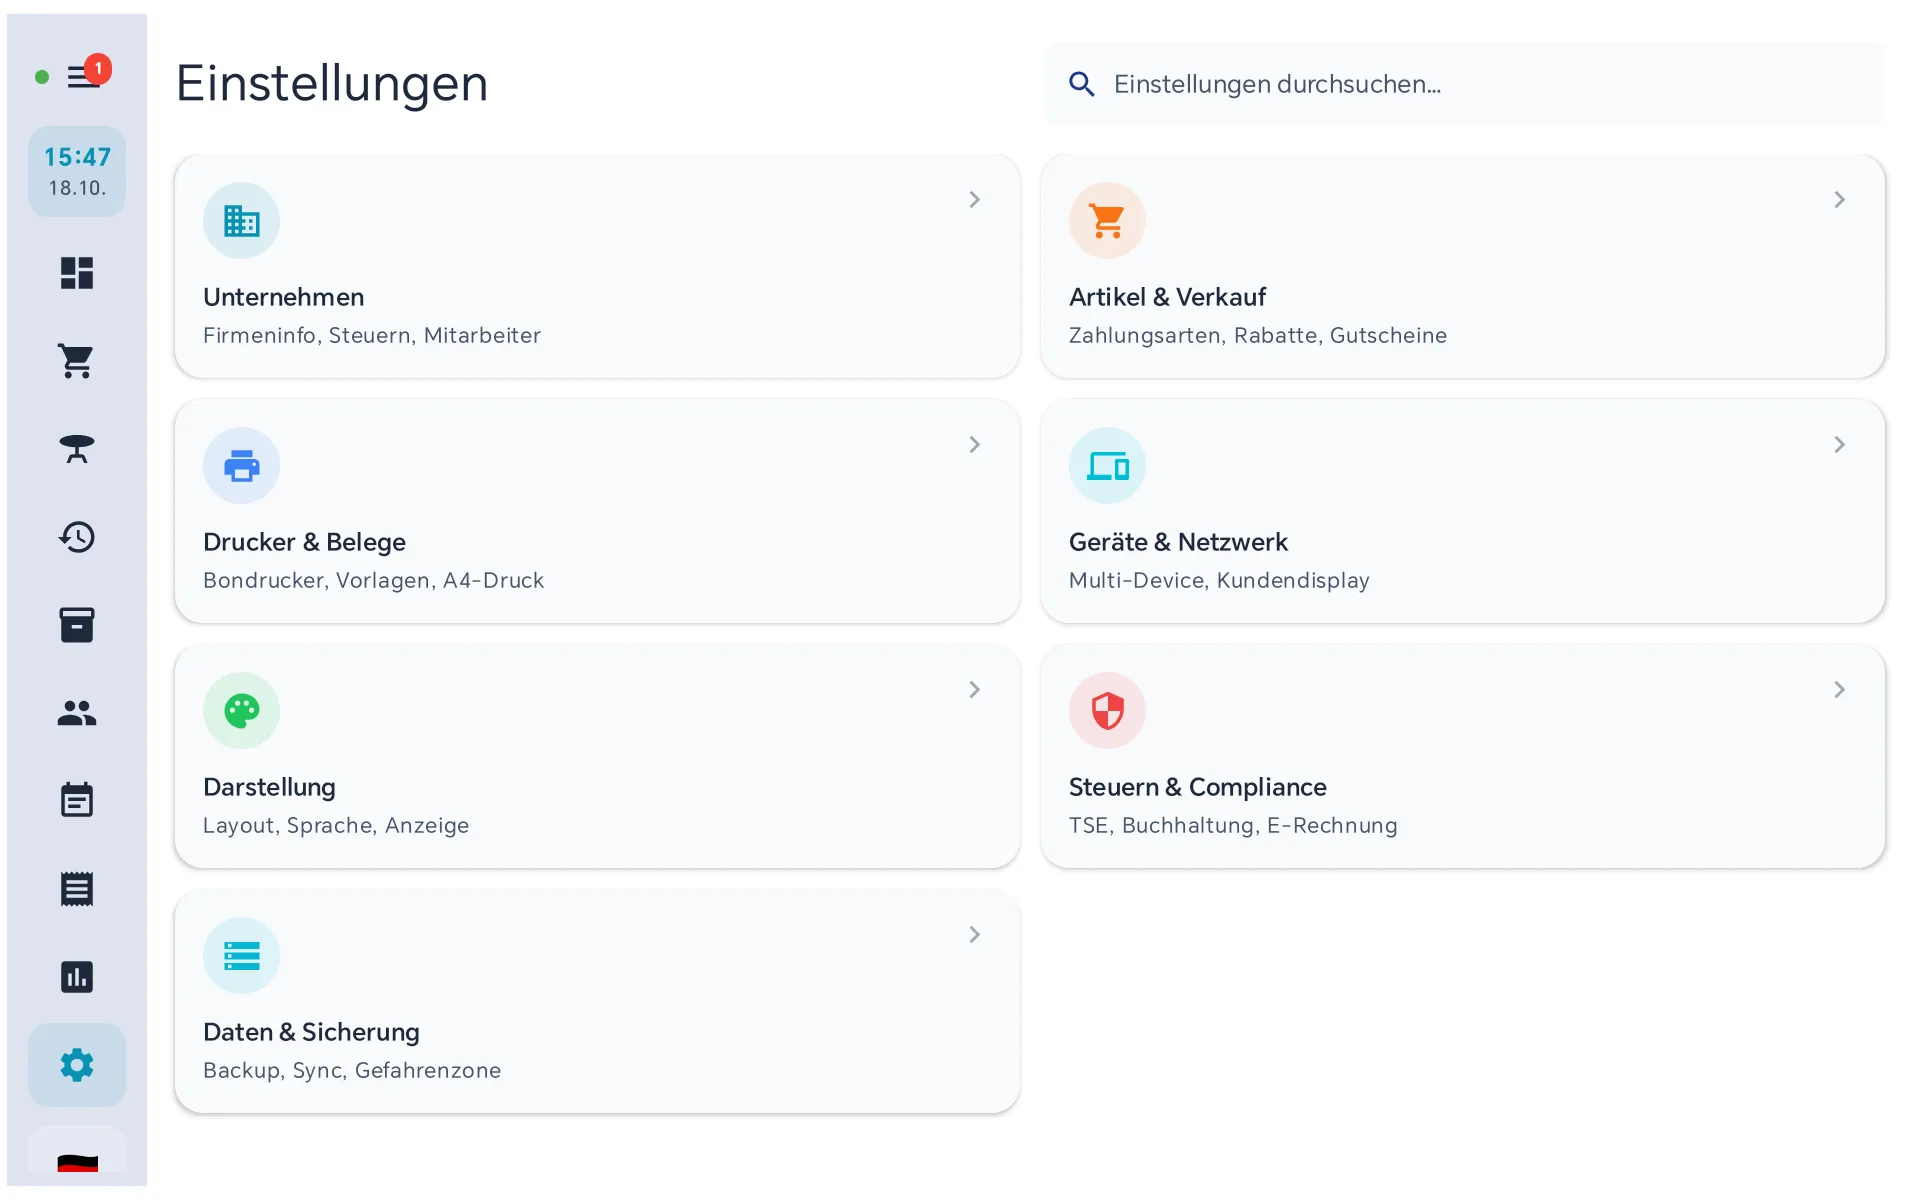Expand the Drucker & Belege card chevron
This screenshot has width=1920, height=1200.
point(974,445)
